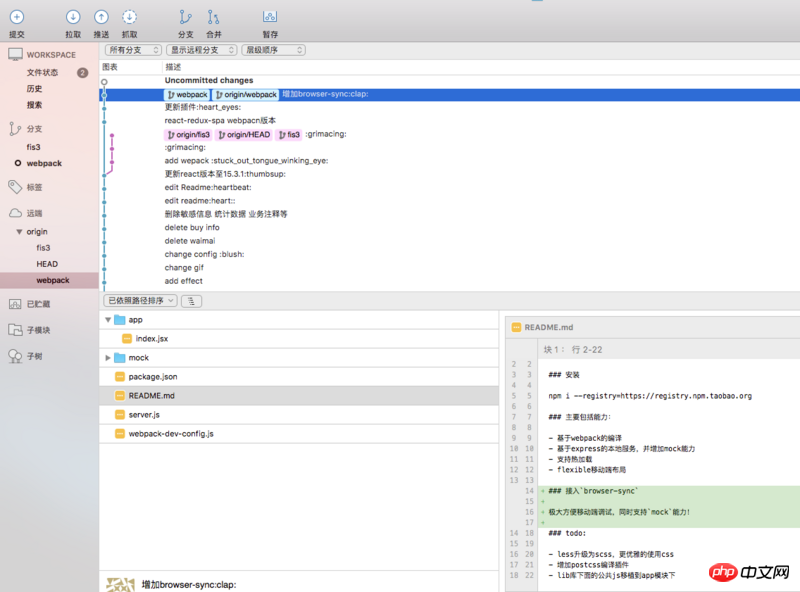This screenshot has height=592, width=800.
Task: Open the 显示远程分支 dropdown
Action: [x=202, y=50]
